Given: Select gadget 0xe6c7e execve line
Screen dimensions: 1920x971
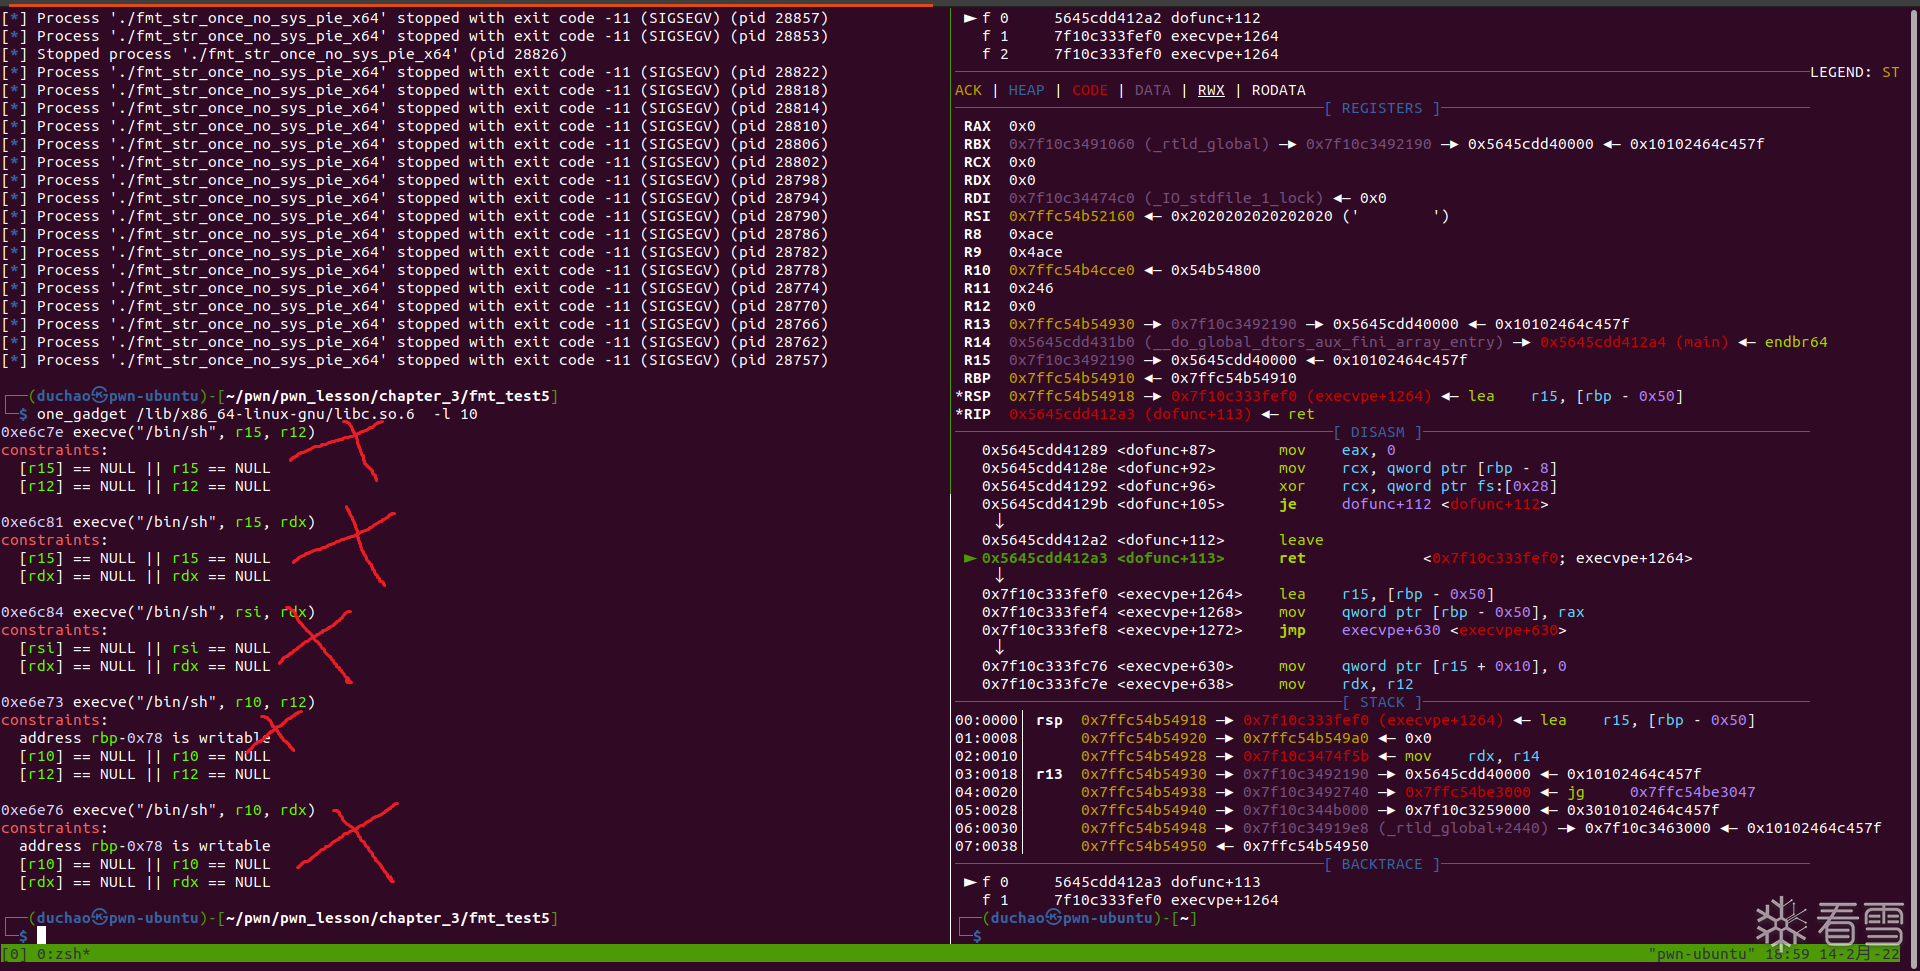Looking at the screenshot, I should 158,432.
